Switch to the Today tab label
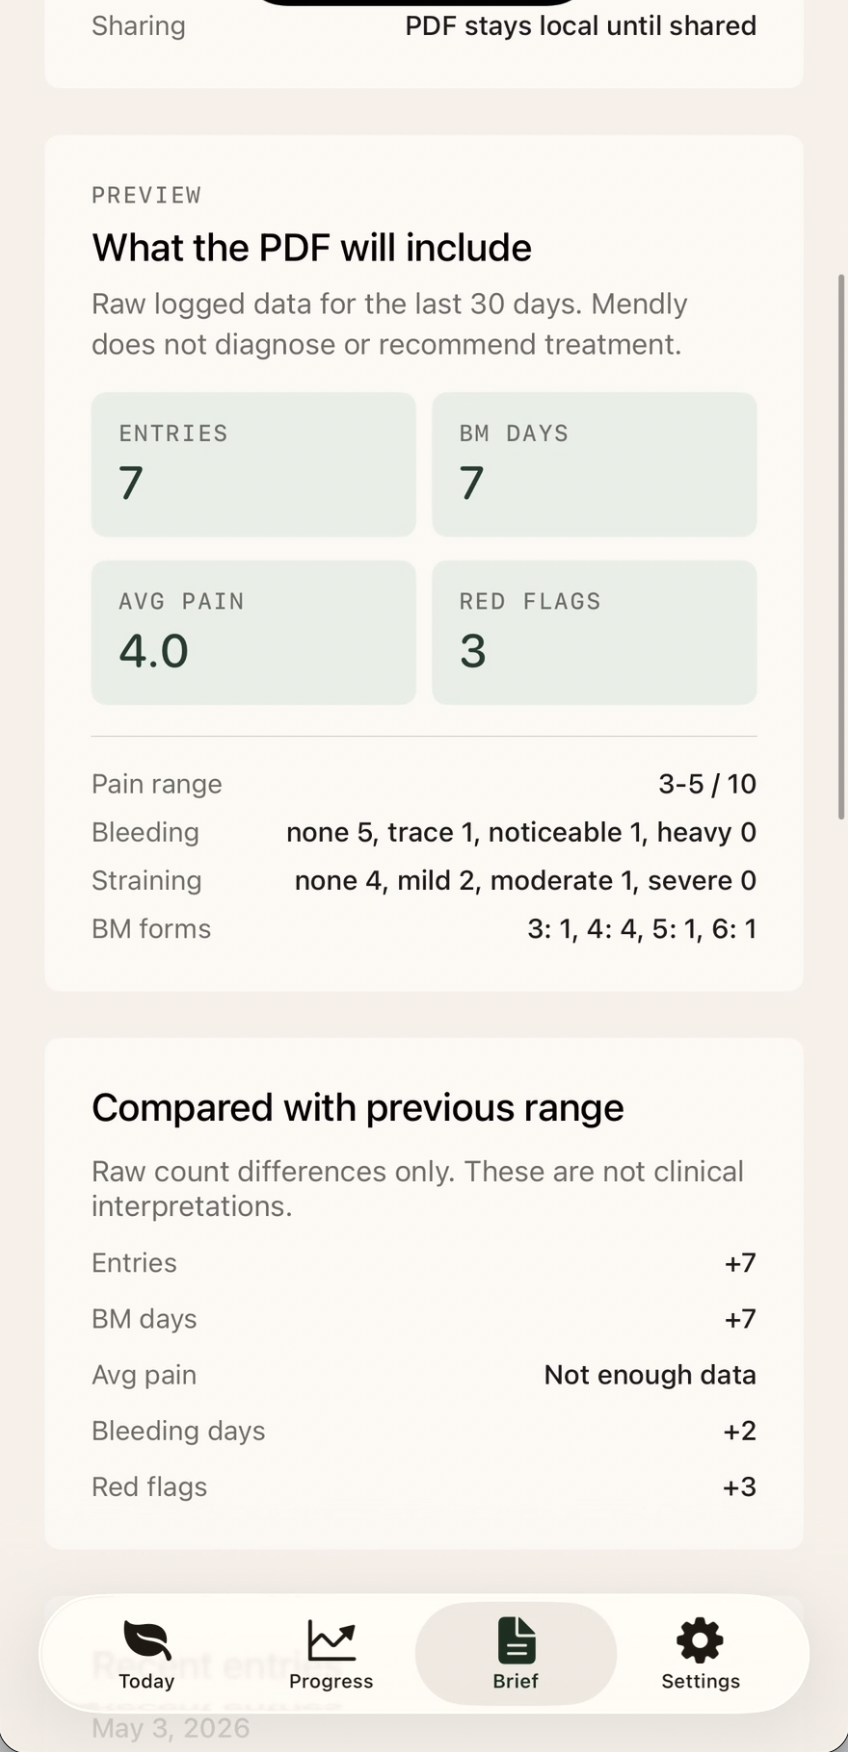848x1752 pixels. 146,1681
